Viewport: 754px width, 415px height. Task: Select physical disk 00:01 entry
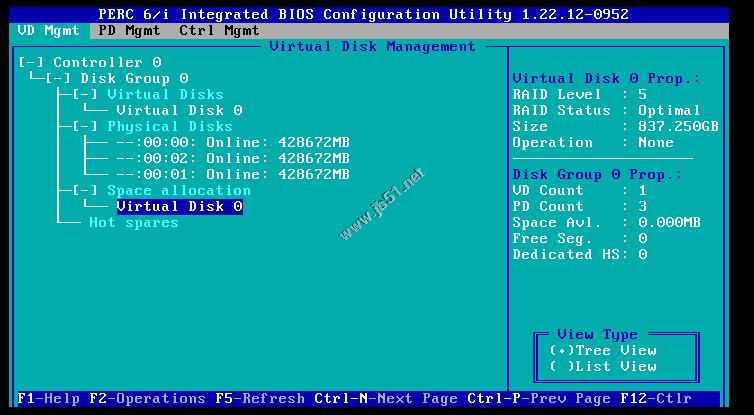pyautogui.click(x=232, y=174)
